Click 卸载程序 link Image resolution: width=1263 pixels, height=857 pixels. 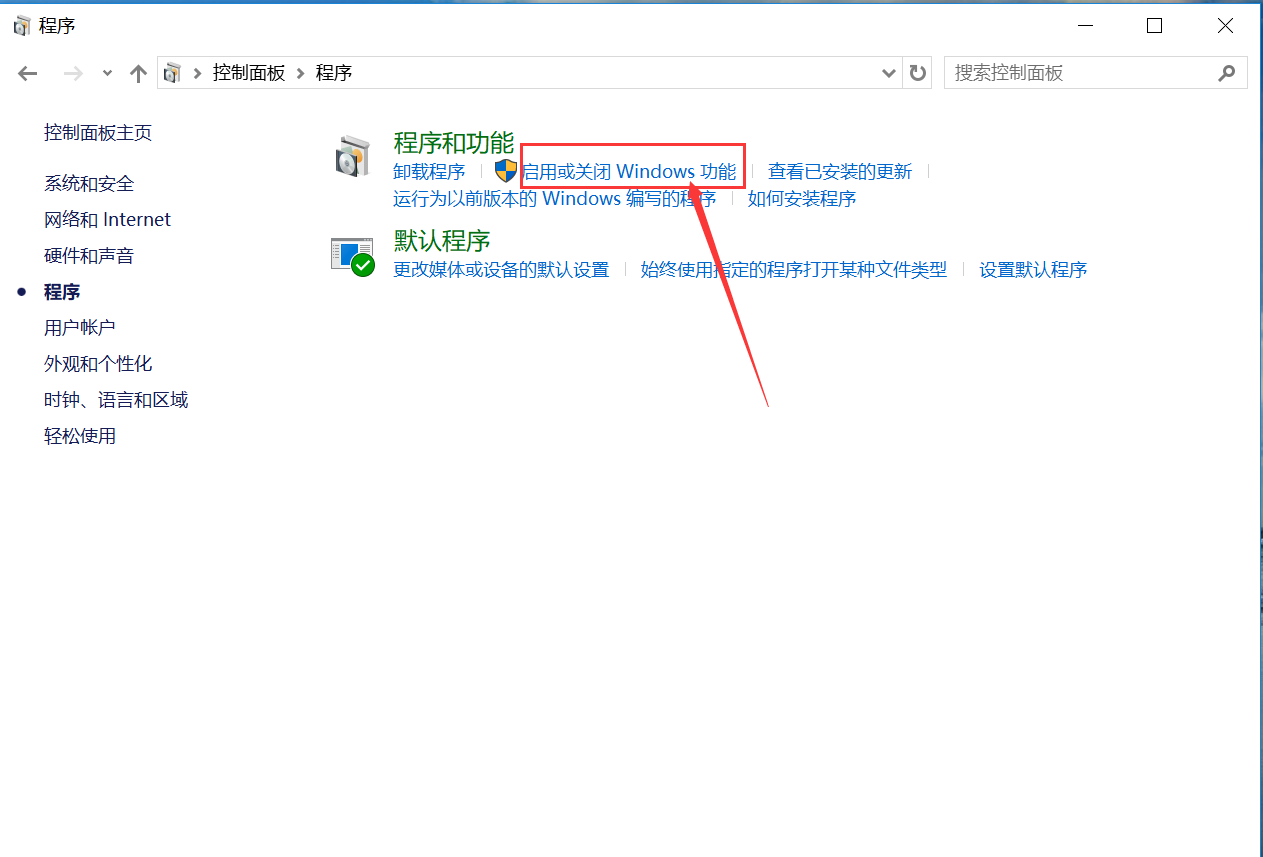coord(429,172)
